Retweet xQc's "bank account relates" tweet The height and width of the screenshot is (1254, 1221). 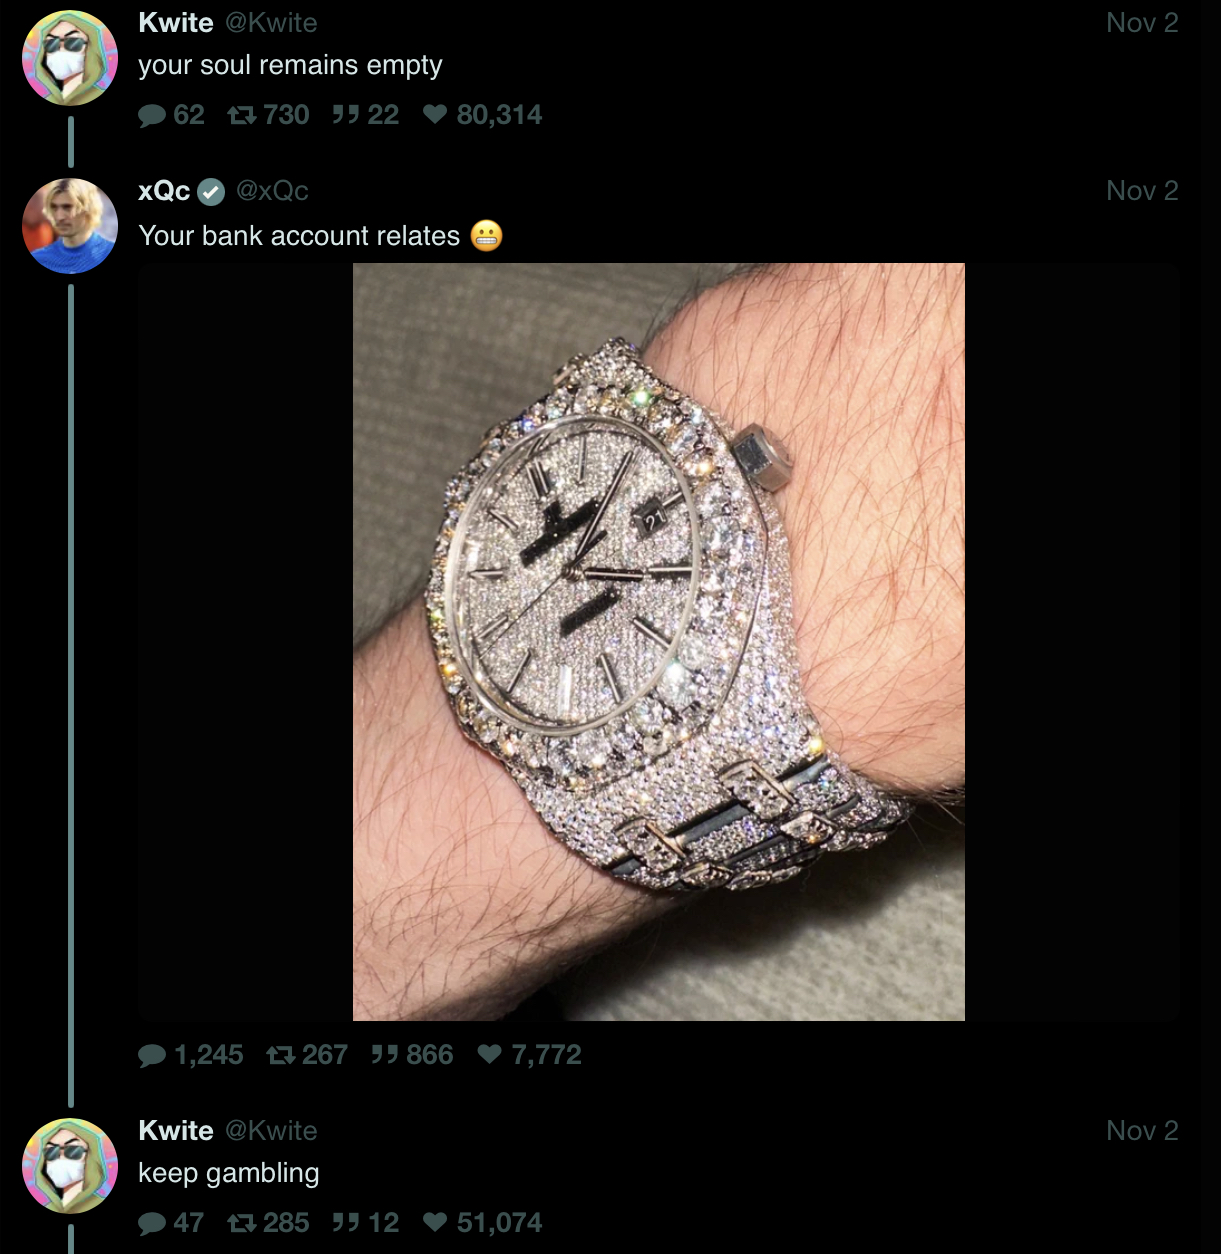point(280,1055)
